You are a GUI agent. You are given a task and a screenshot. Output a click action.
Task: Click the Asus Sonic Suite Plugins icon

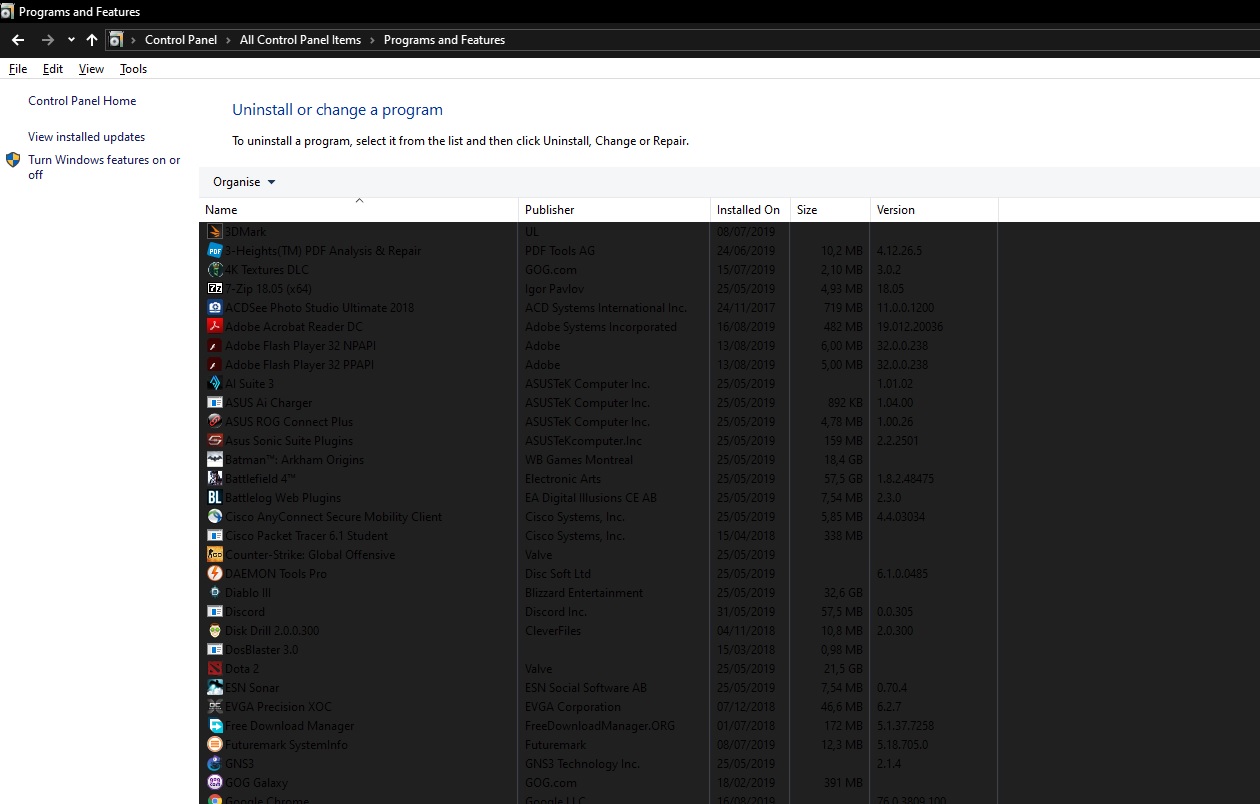tap(215, 440)
